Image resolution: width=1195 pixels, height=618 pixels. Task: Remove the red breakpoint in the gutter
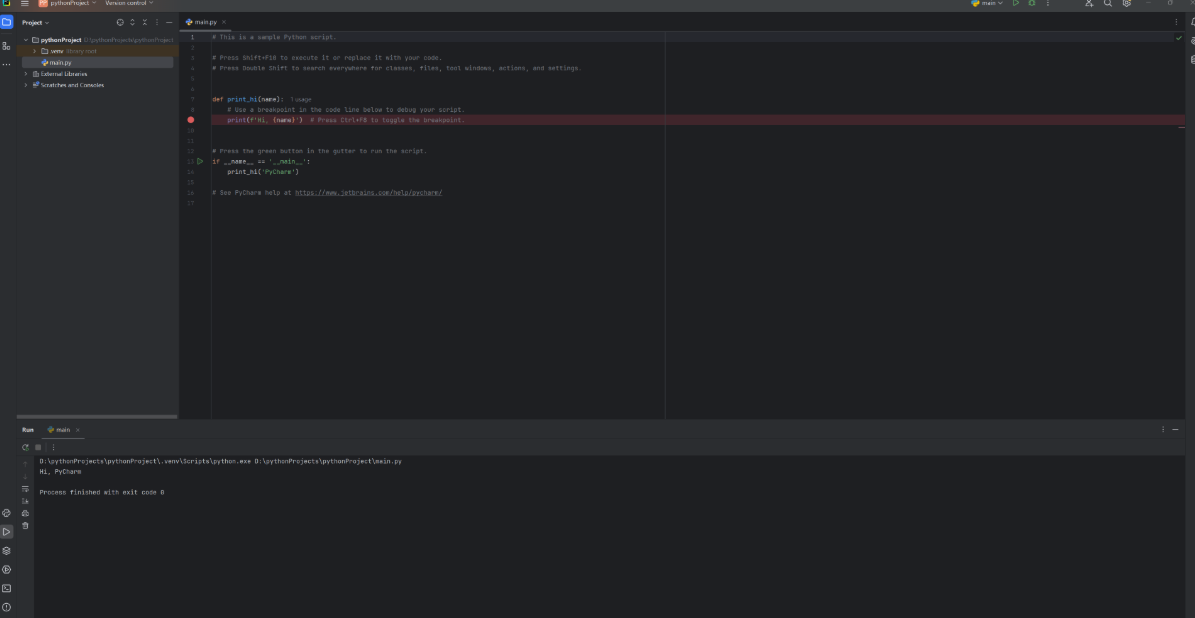[x=190, y=120]
